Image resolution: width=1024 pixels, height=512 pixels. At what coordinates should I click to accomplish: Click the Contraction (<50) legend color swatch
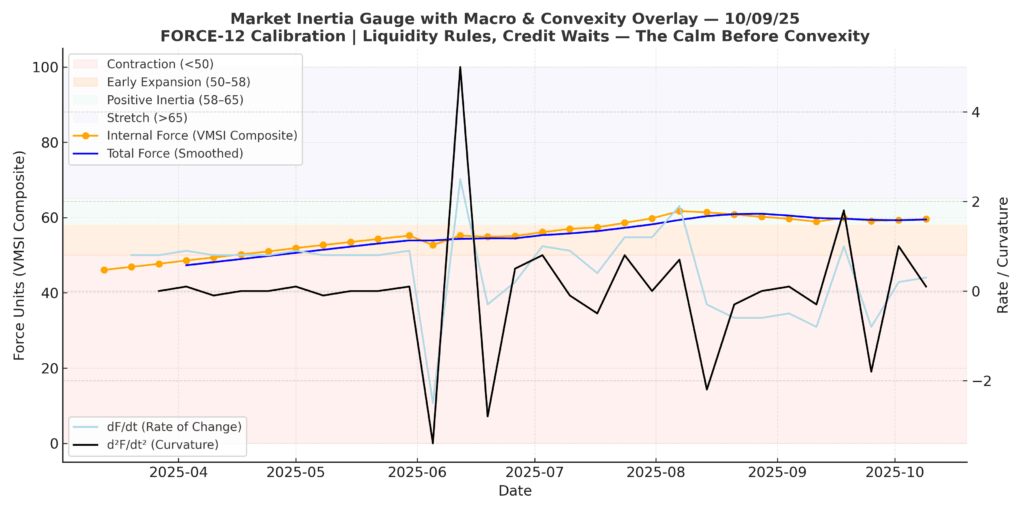pos(85,65)
